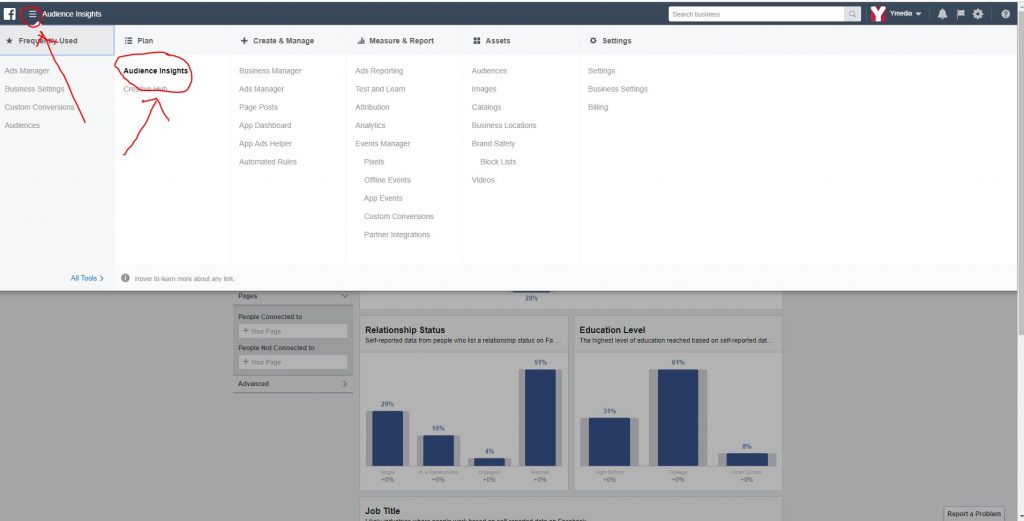Open Audiences under Assets
1024x521 pixels.
tap(489, 71)
